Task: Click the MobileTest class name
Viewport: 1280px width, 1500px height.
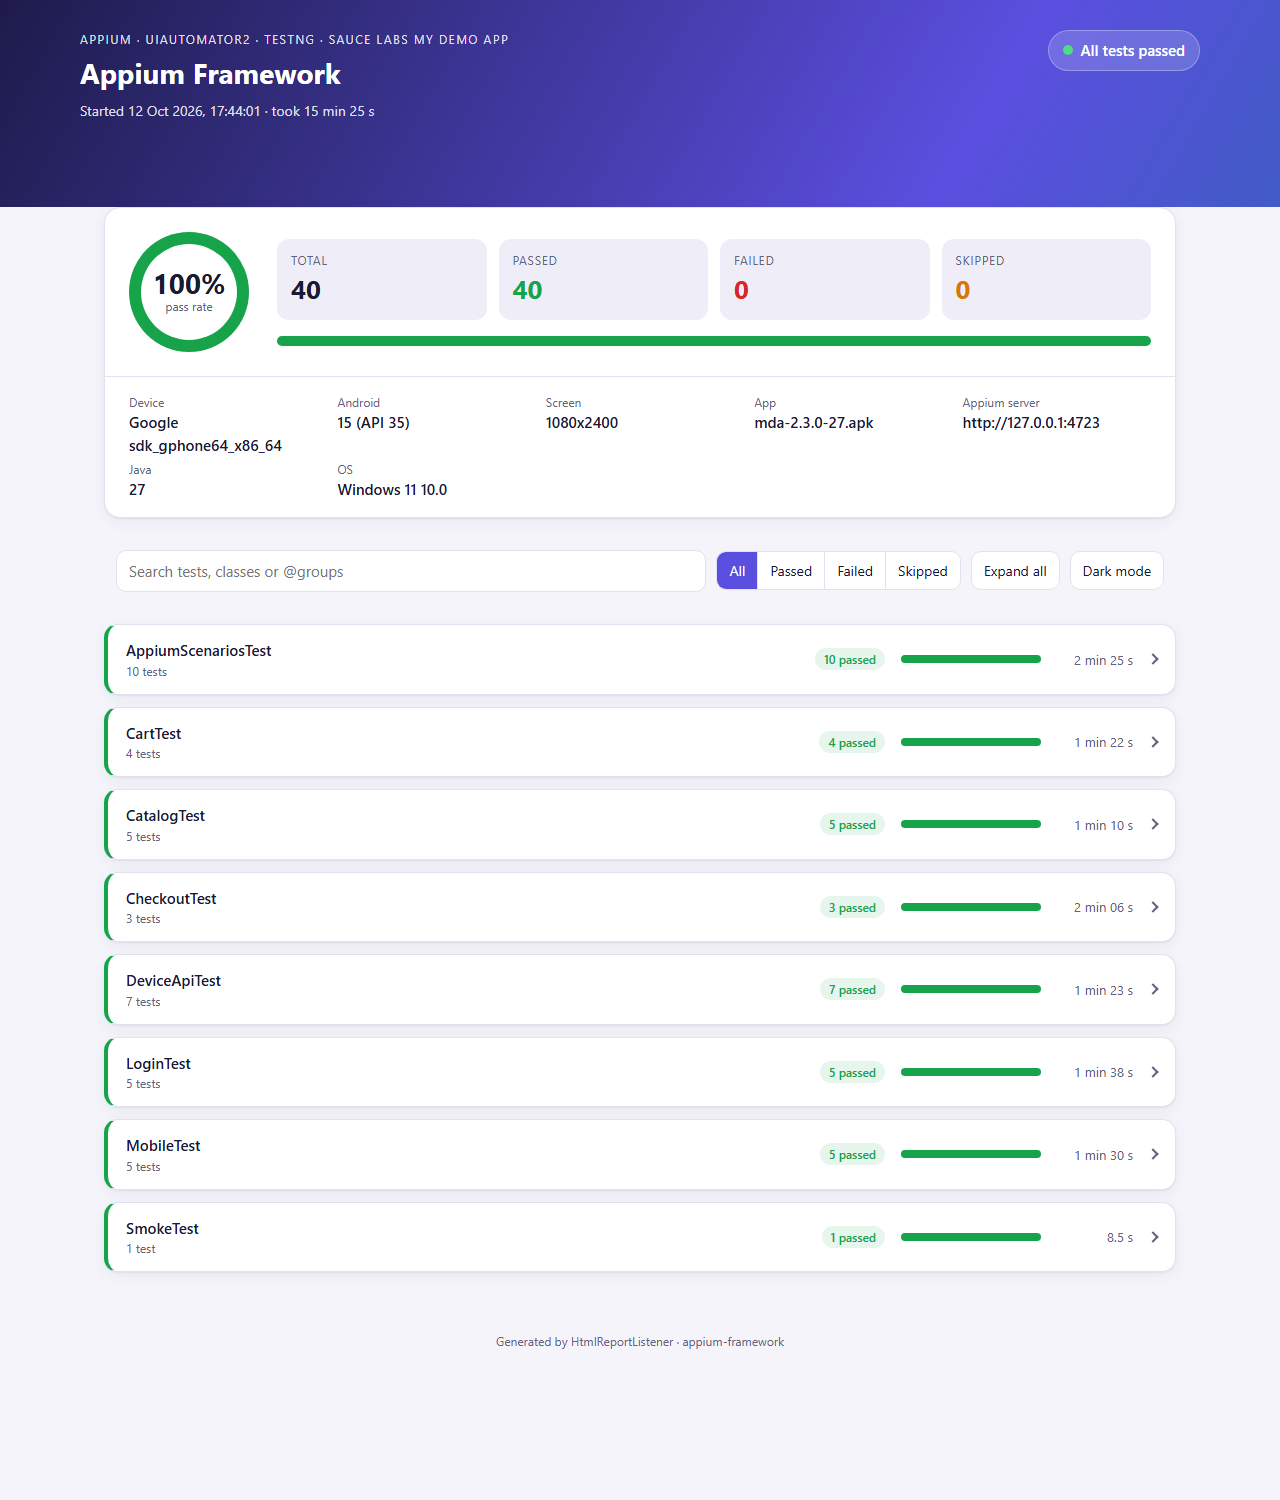Action: click(163, 1146)
